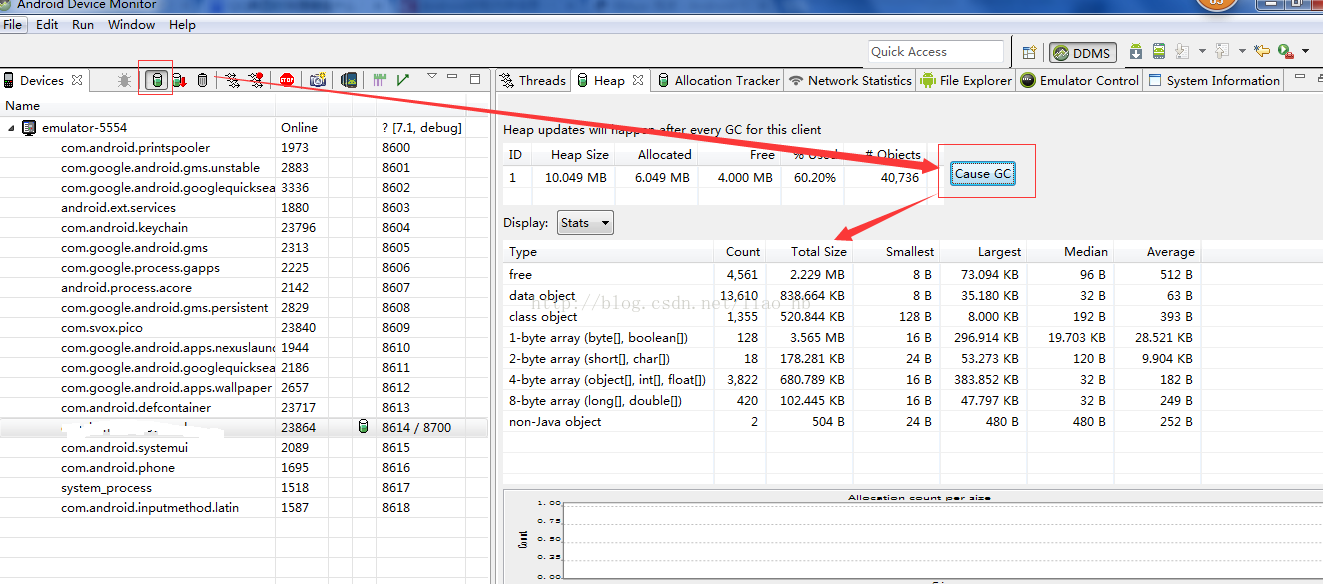Click the Dump View Hierarchy icon
Viewport: 1323px width, 584px height.
point(349,80)
